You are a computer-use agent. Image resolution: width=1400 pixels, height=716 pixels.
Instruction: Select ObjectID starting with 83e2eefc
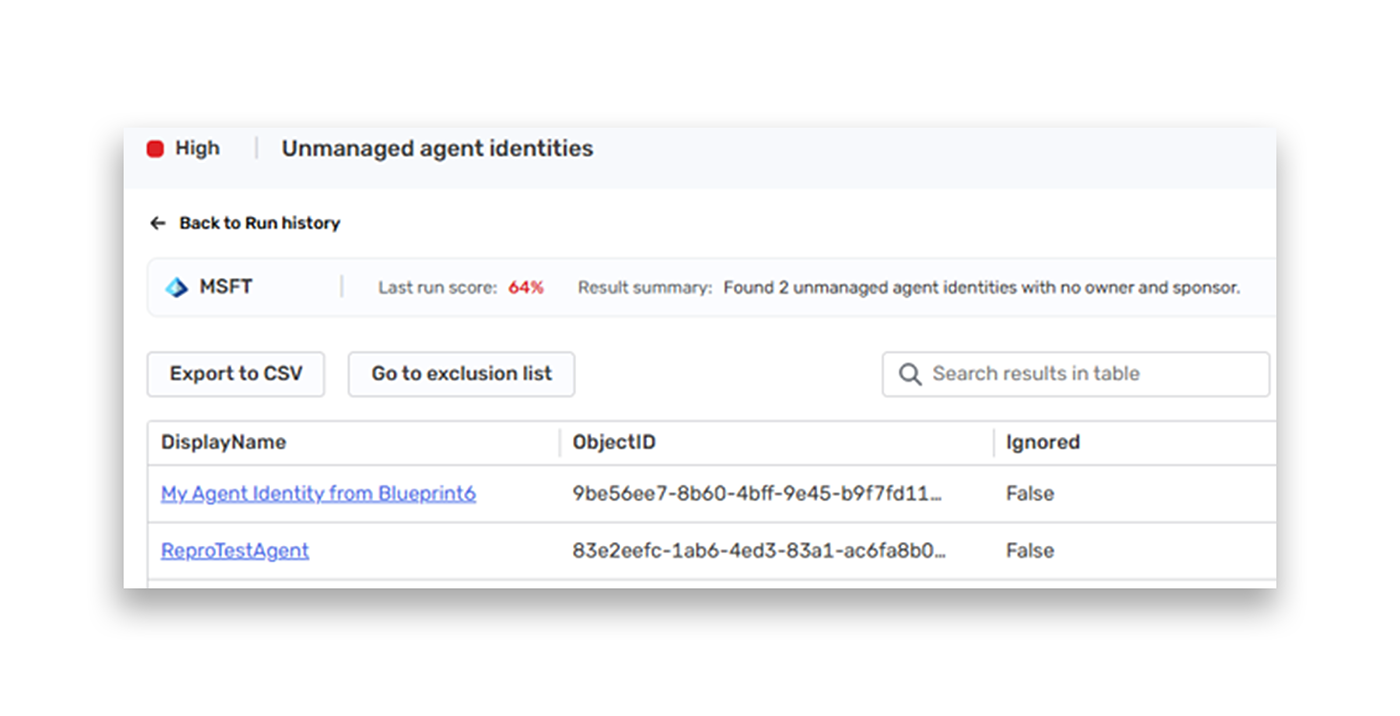[x=759, y=551]
